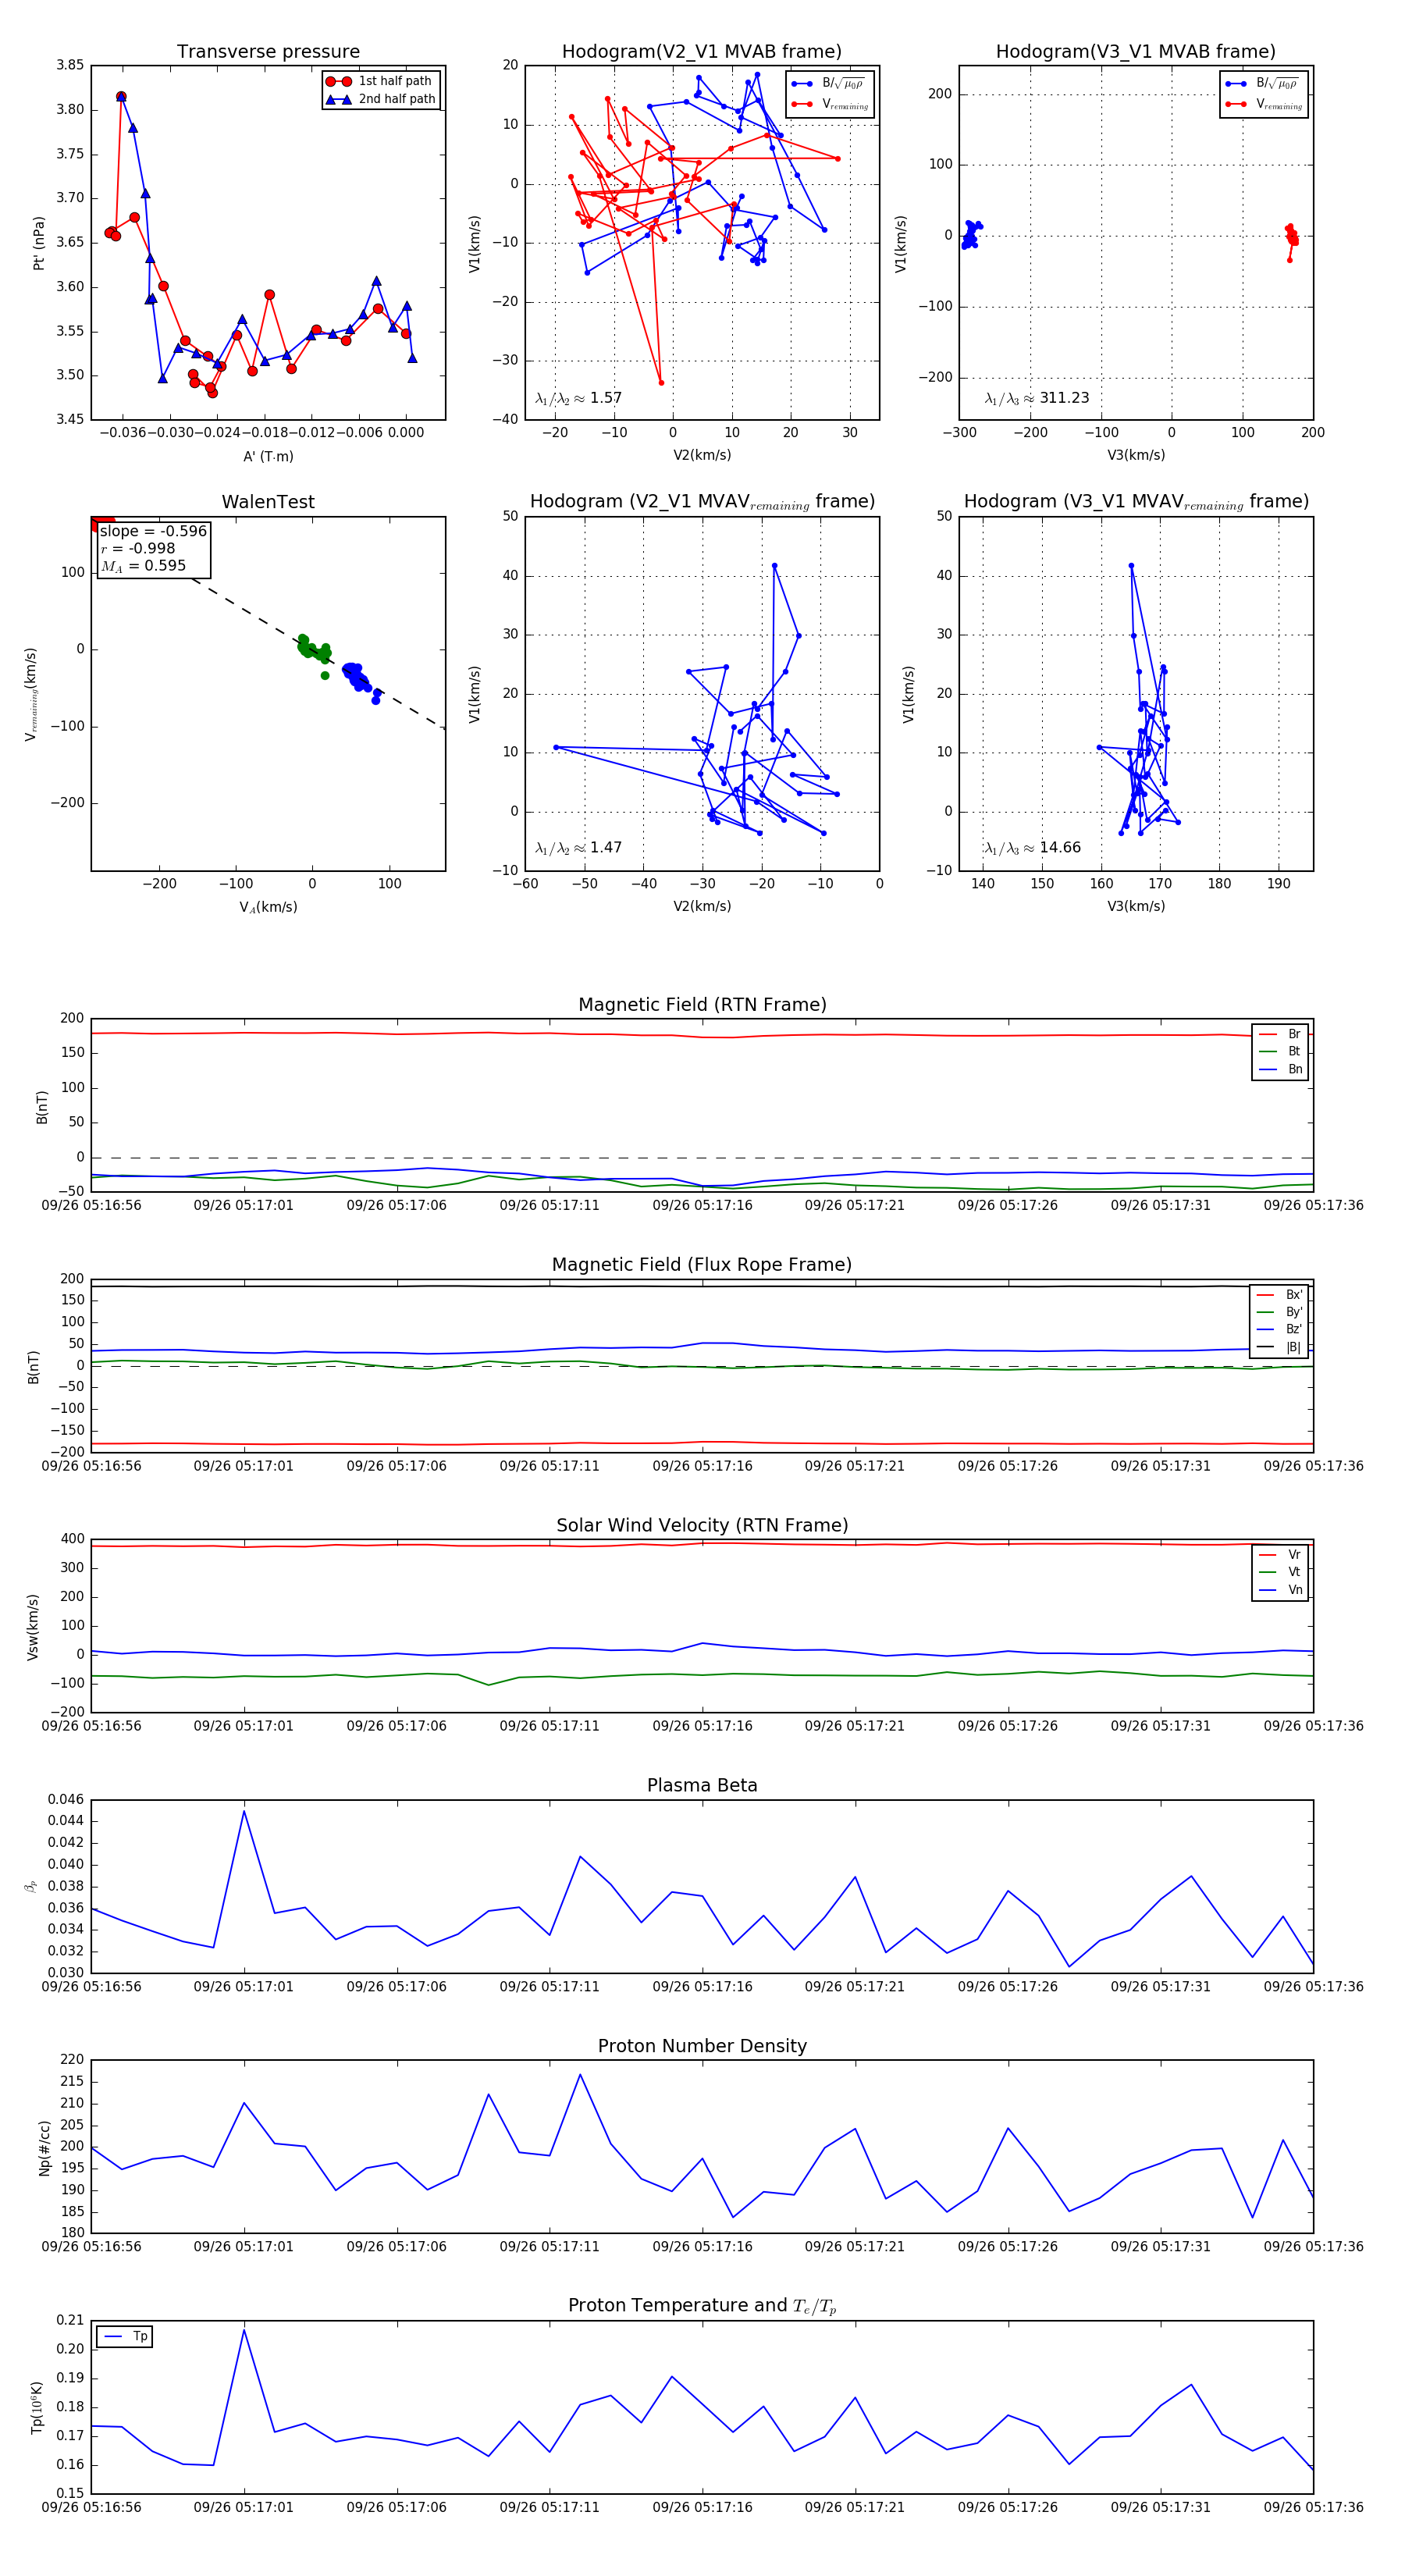This screenshot has height=2576, width=1405.
Task: Select the 'Transverse pressure' plot title
Action: (x=268, y=52)
